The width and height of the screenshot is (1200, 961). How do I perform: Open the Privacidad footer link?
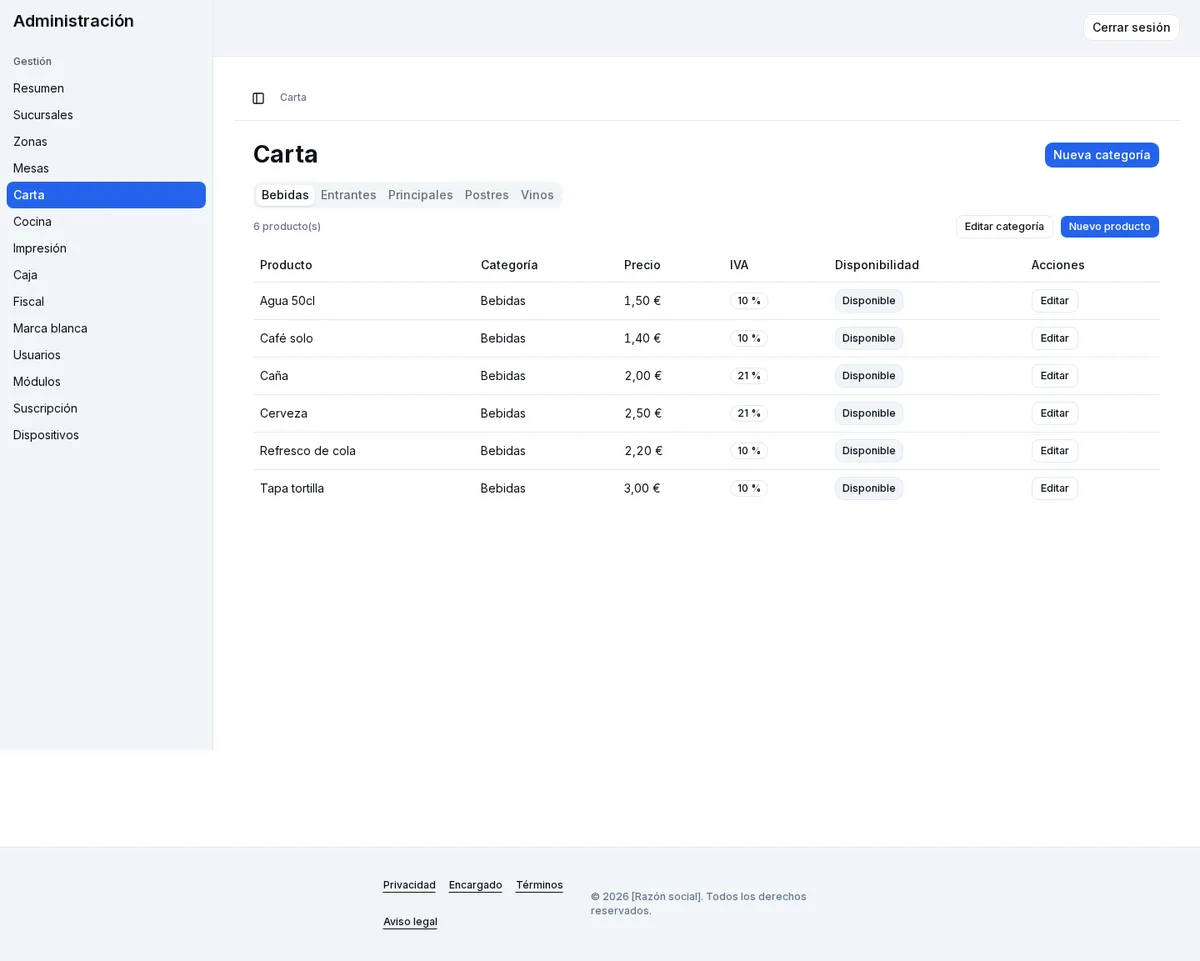click(x=409, y=885)
